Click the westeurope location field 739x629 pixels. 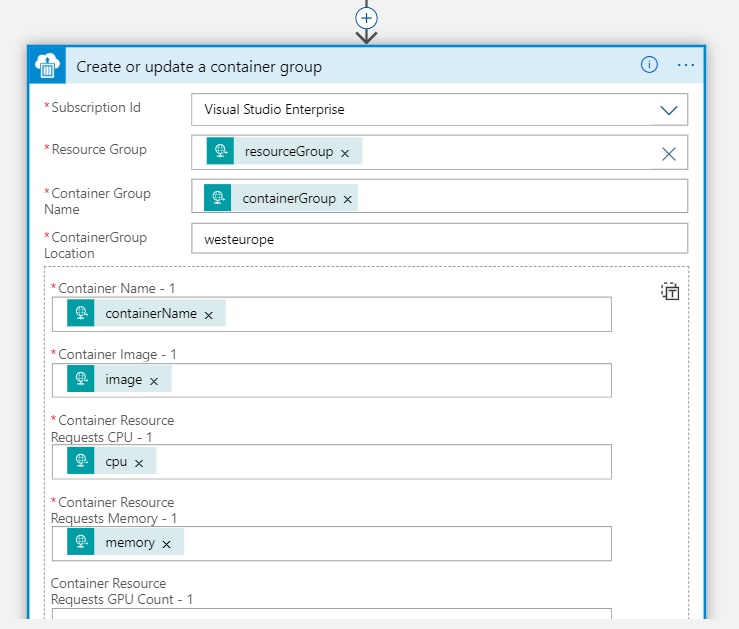[x=438, y=240]
